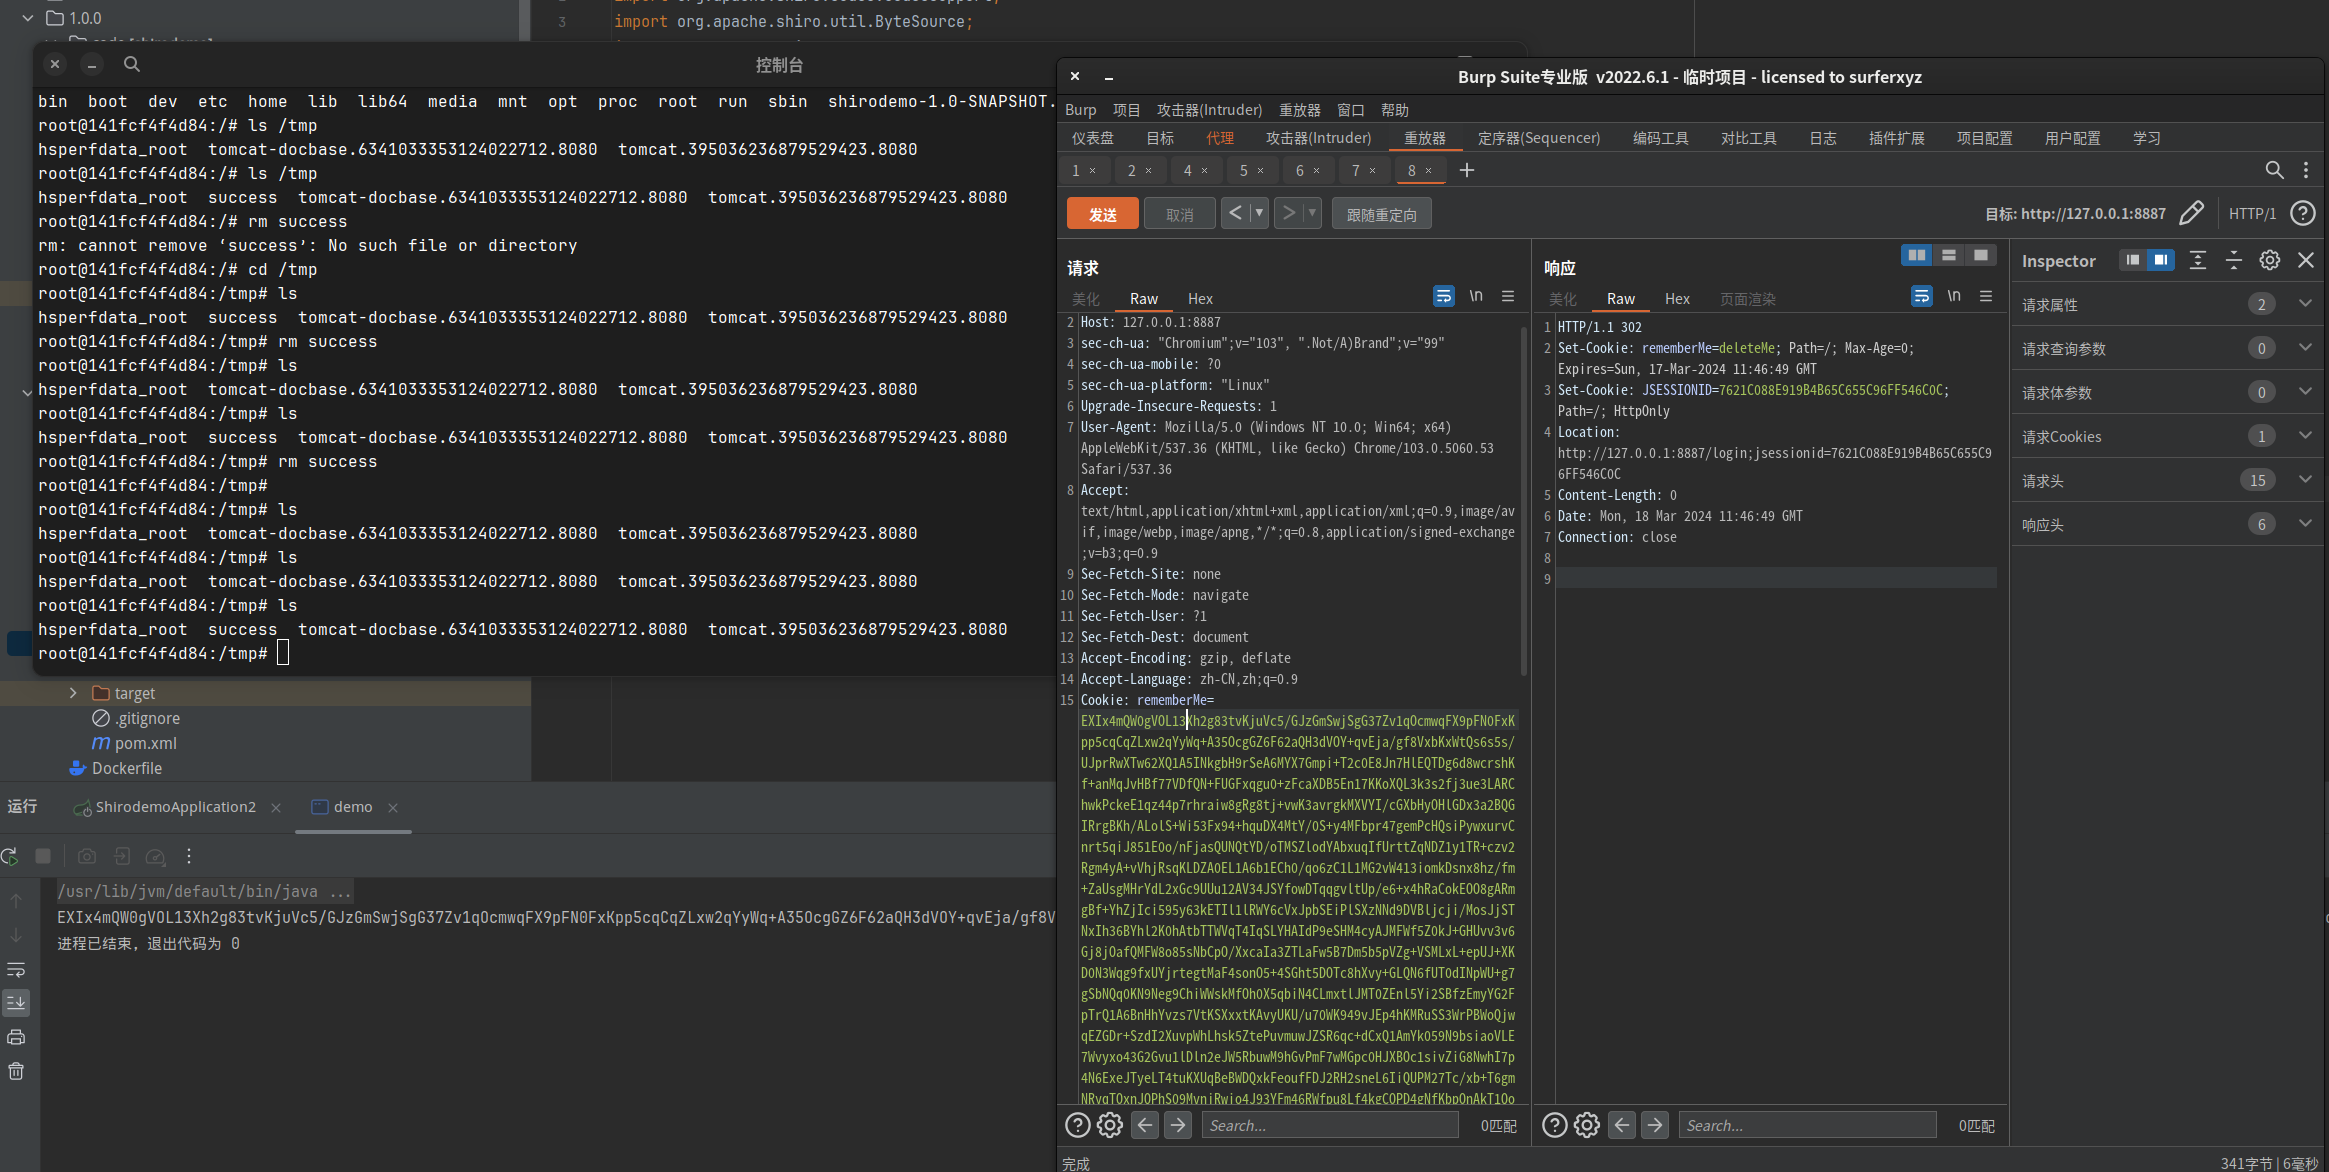This screenshot has height=1172, width=2329.
Task: Search in the console (控制台) terminal window
Action: point(131,64)
